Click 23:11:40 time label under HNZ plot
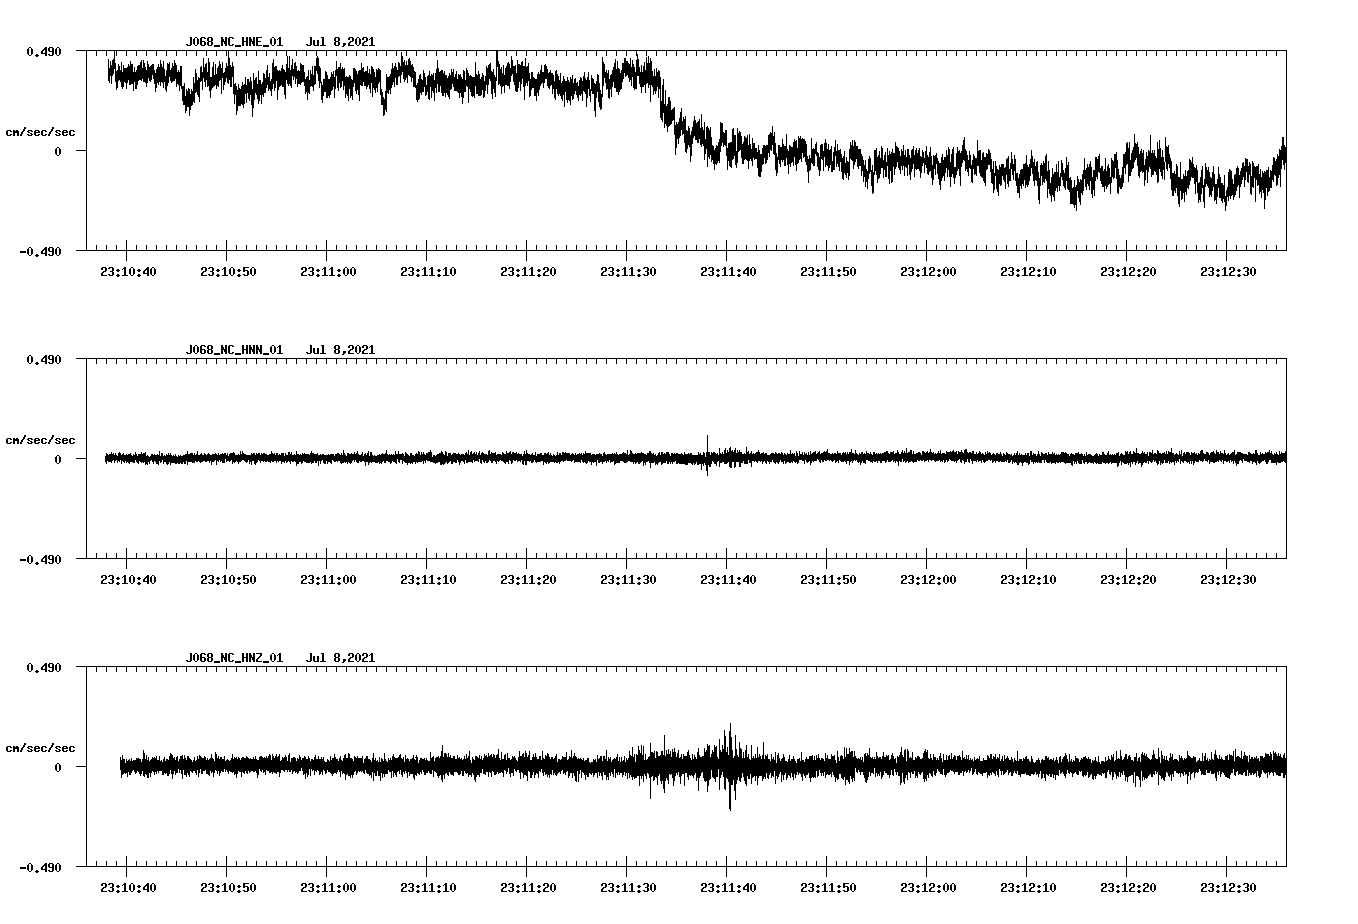Viewport: 1358px width, 924px height. (x=728, y=888)
